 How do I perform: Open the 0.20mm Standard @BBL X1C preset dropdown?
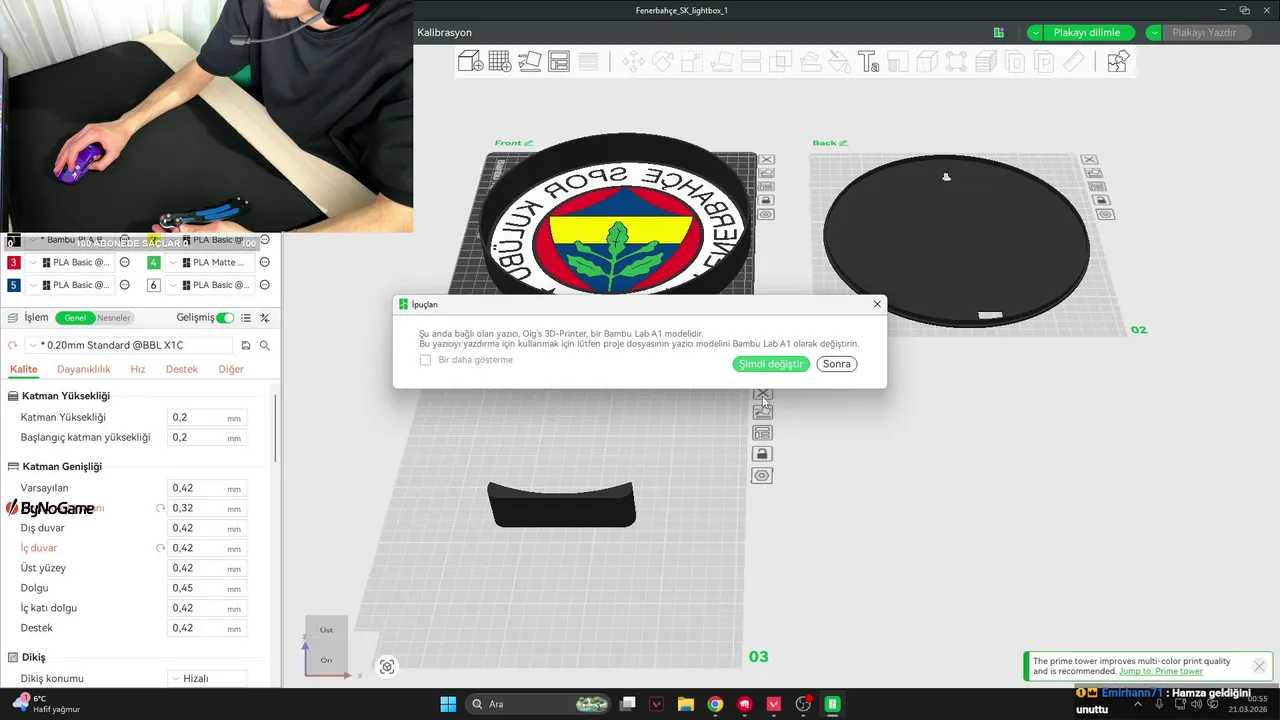[129, 345]
